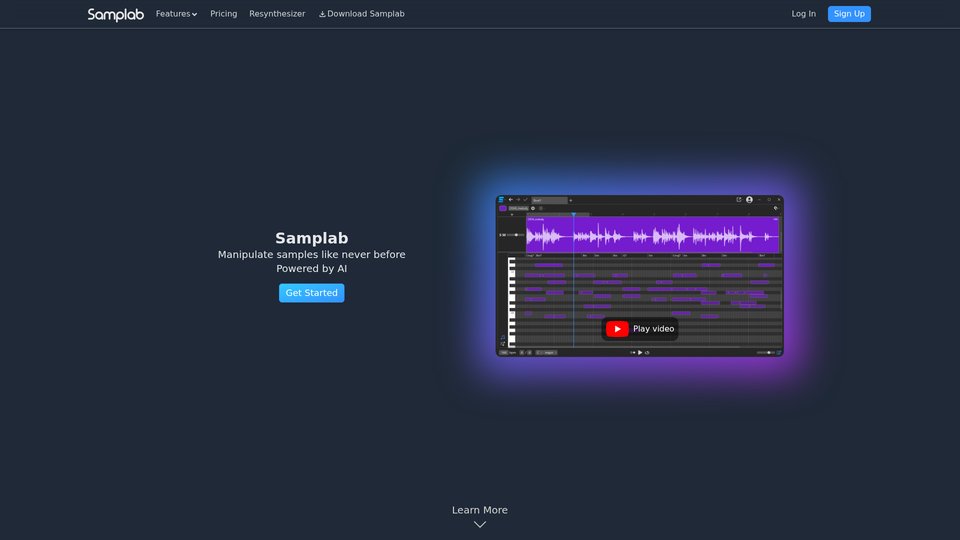
Task: Open the Pricing page
Action: (x=223, y=14)
